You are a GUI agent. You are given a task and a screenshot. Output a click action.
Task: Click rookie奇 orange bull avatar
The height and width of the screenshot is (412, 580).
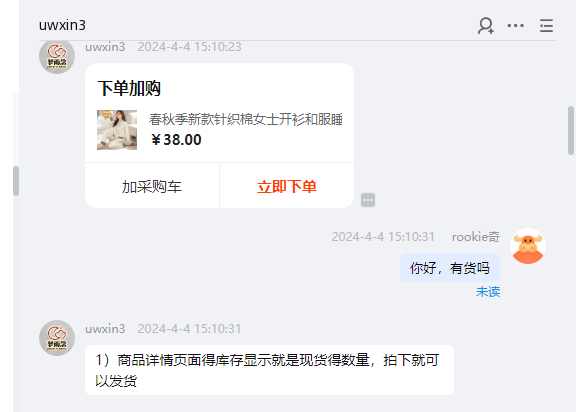tap(528, 246)
